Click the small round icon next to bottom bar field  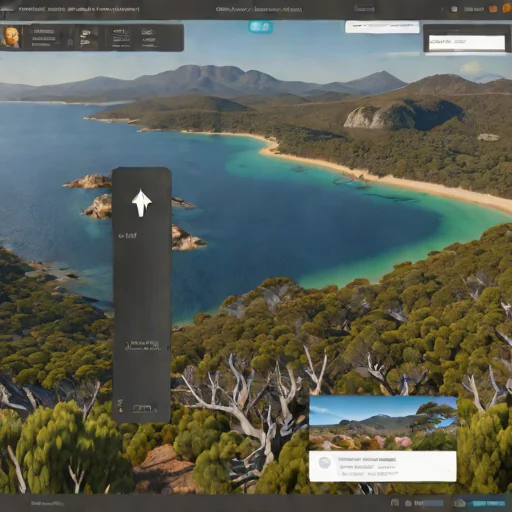tap(408, 503)
